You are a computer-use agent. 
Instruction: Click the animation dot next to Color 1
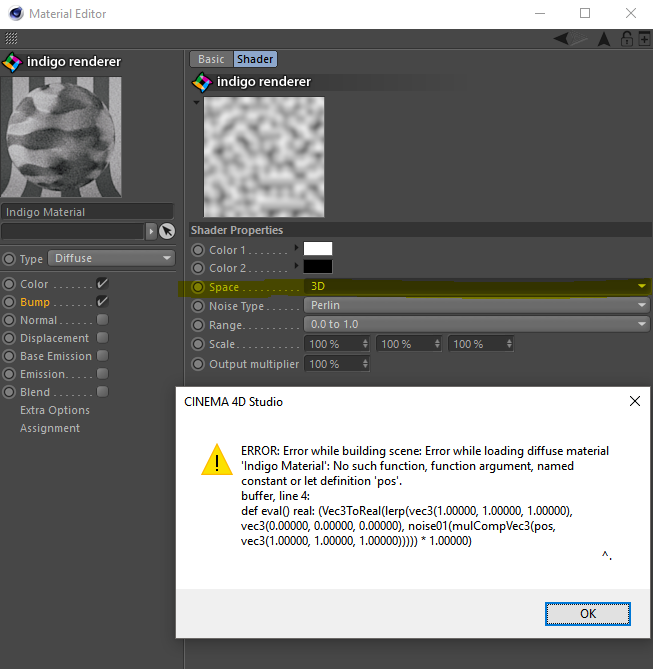pyautogui.click(x=198, y=250)
